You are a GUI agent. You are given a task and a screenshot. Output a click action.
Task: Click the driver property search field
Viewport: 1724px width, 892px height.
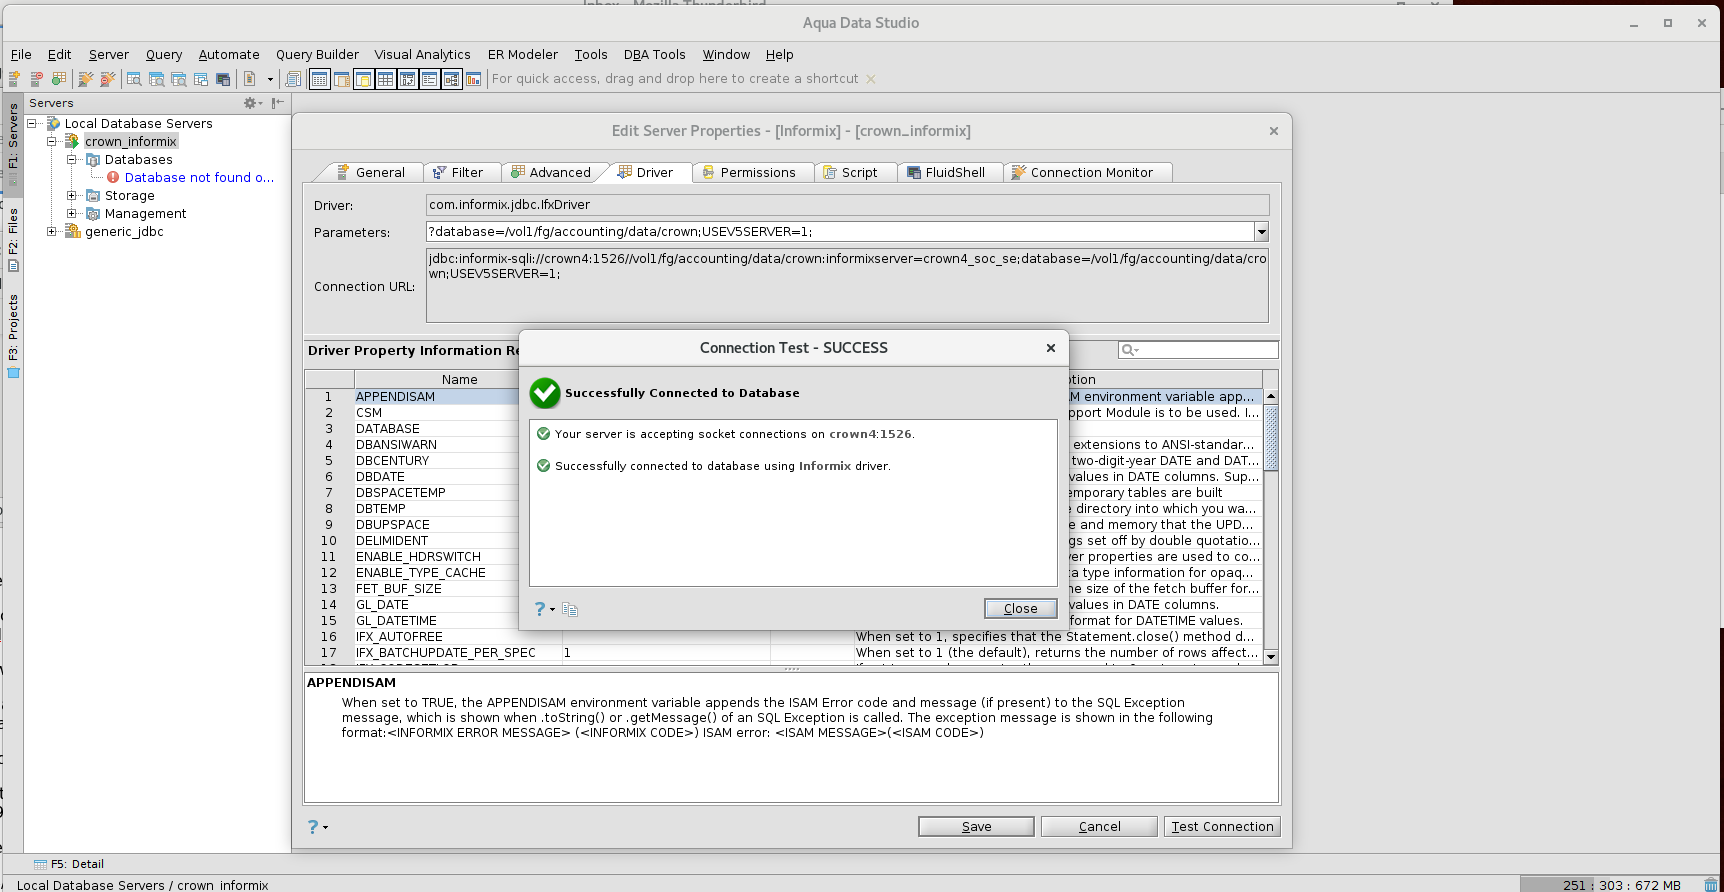(1198, 350)
